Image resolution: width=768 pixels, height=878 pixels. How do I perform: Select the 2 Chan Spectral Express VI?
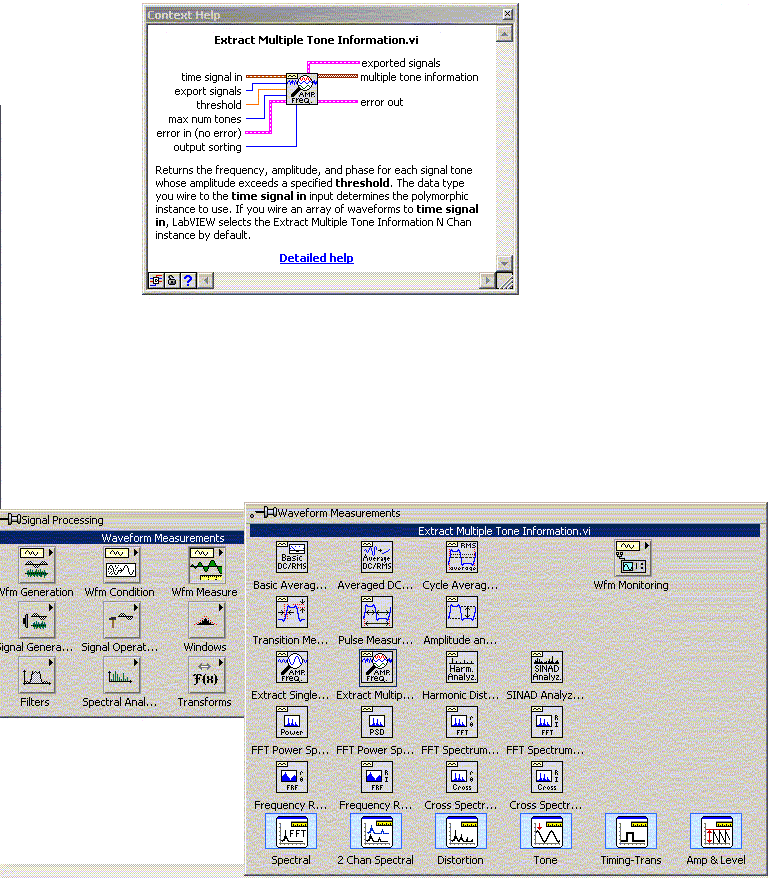pos(376,831)
